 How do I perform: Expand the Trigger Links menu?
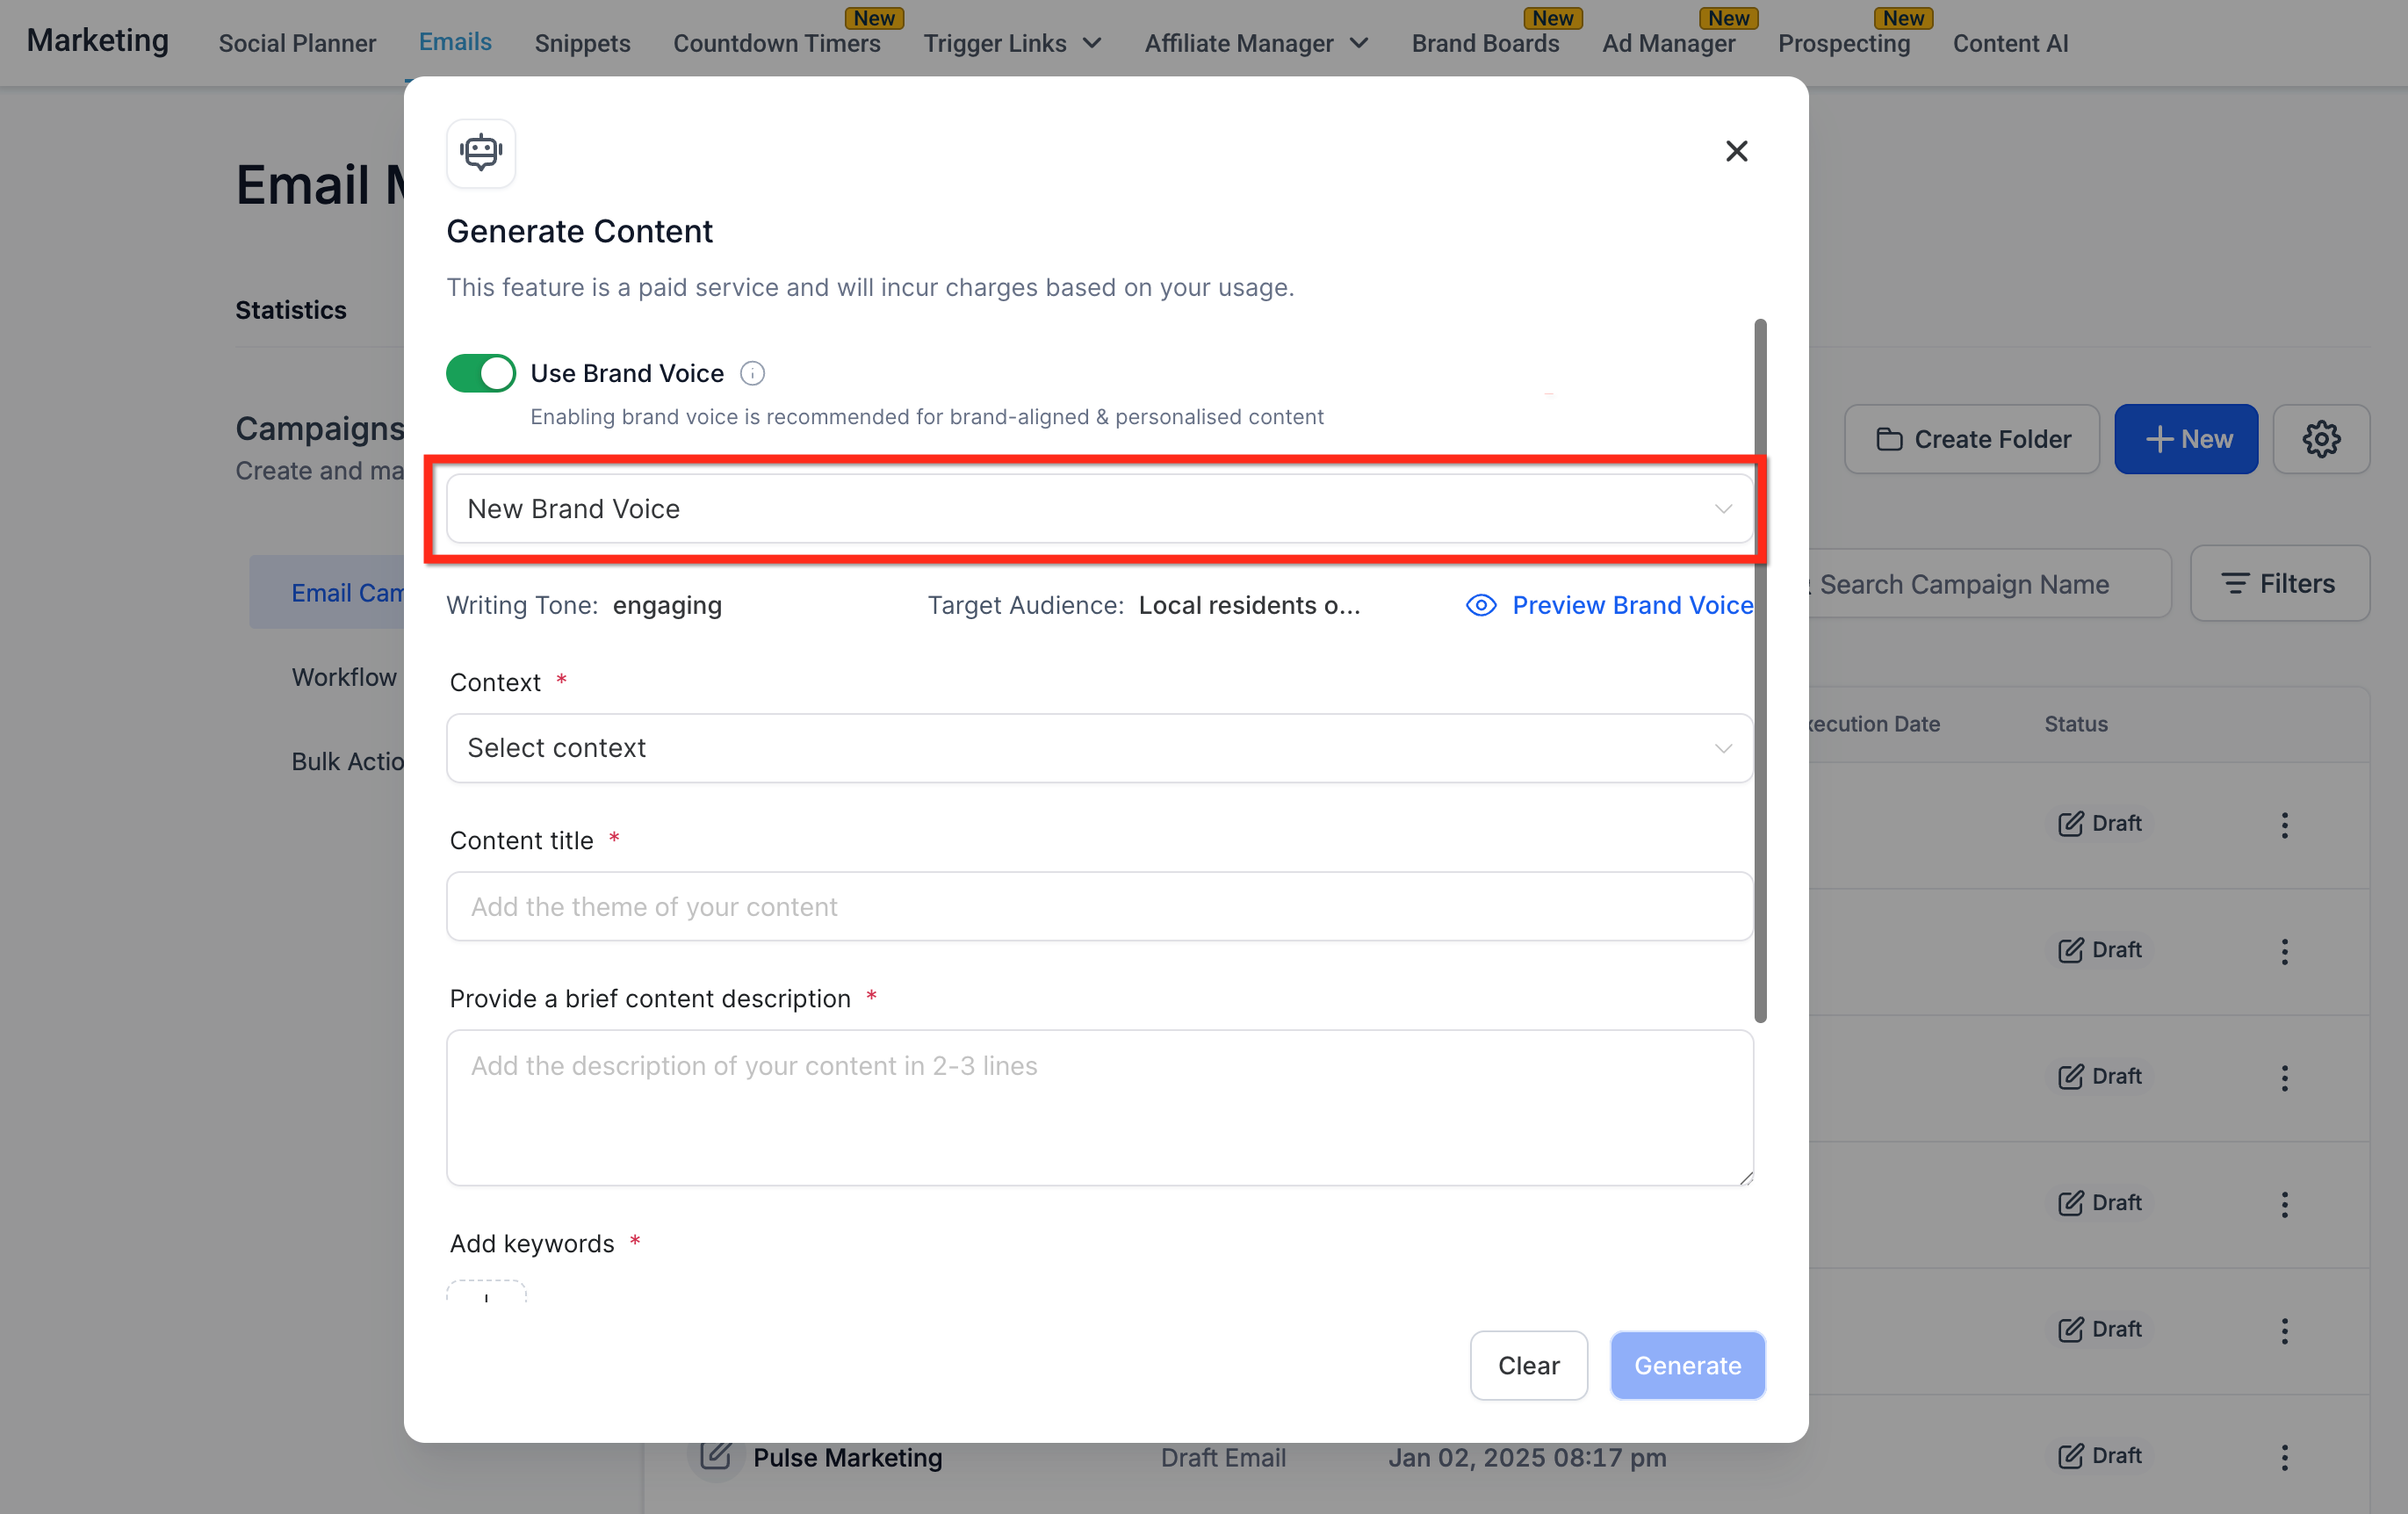pos(1012,43)
